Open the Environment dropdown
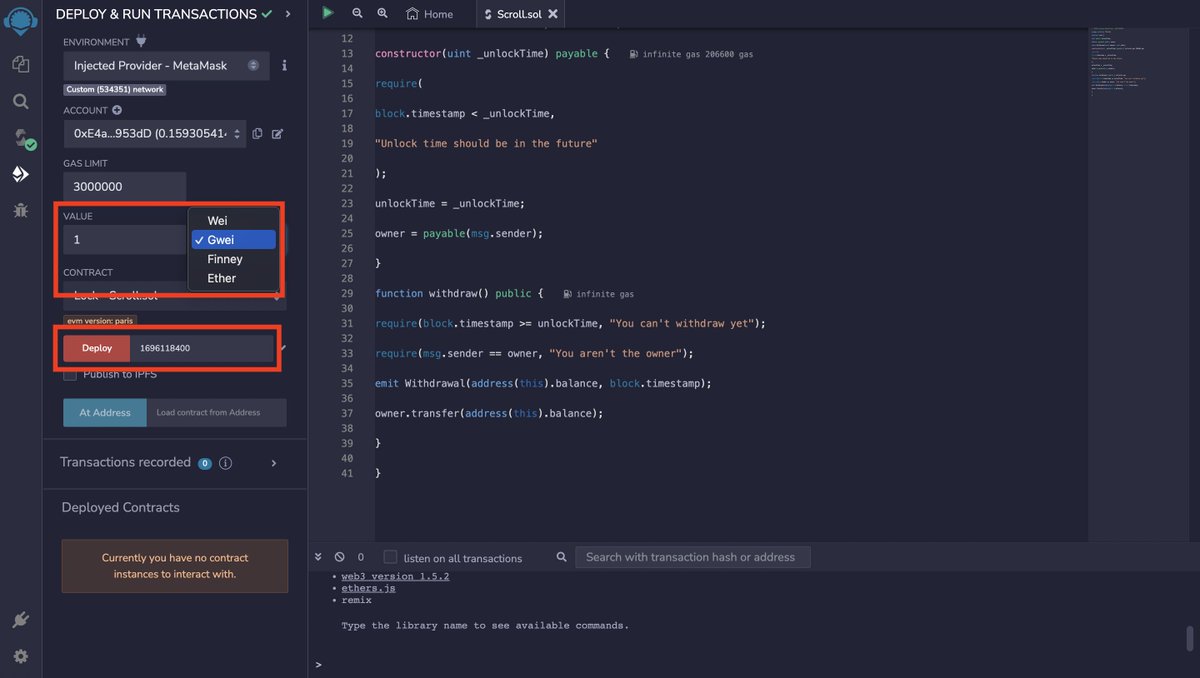The width and height of the screenshot is (1200, 678). 166,64
